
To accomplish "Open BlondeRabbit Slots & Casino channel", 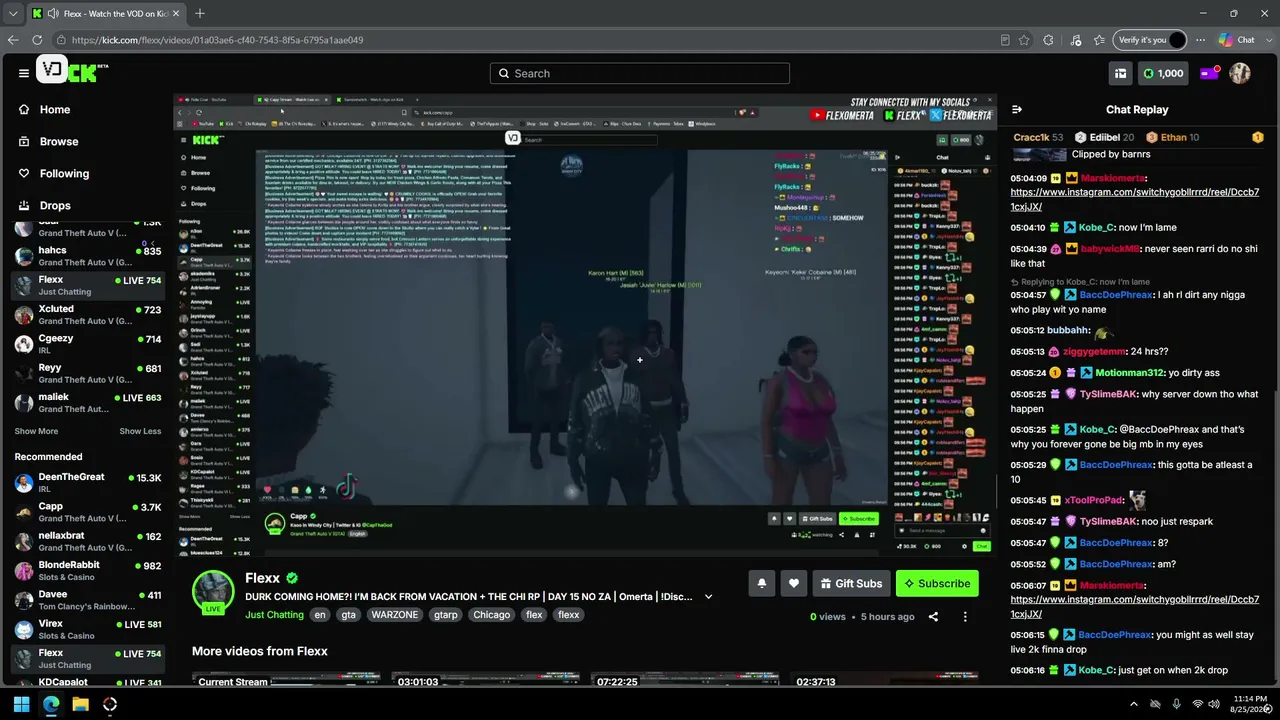I will tap(87, 571).
